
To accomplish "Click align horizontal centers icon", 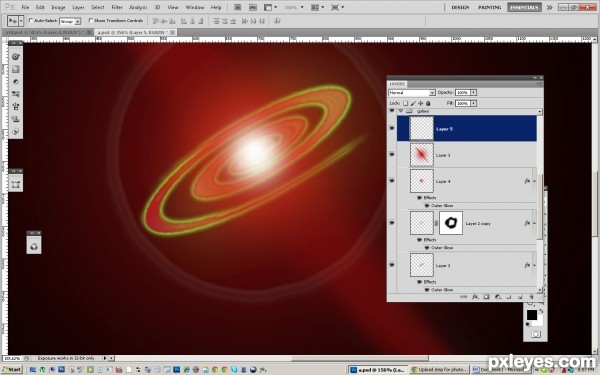I will coord(192,21).
